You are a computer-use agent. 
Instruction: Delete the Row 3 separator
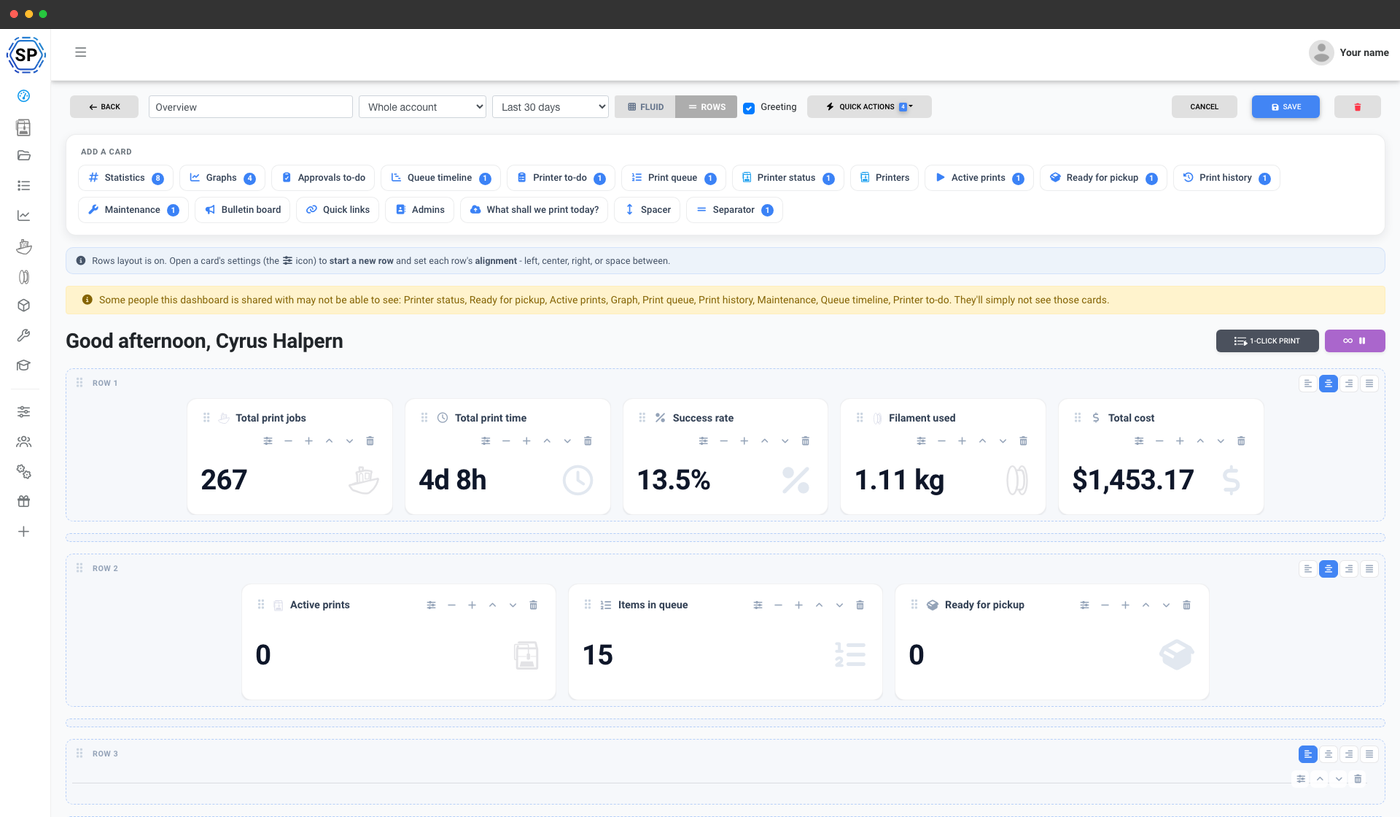[1358, 779]
